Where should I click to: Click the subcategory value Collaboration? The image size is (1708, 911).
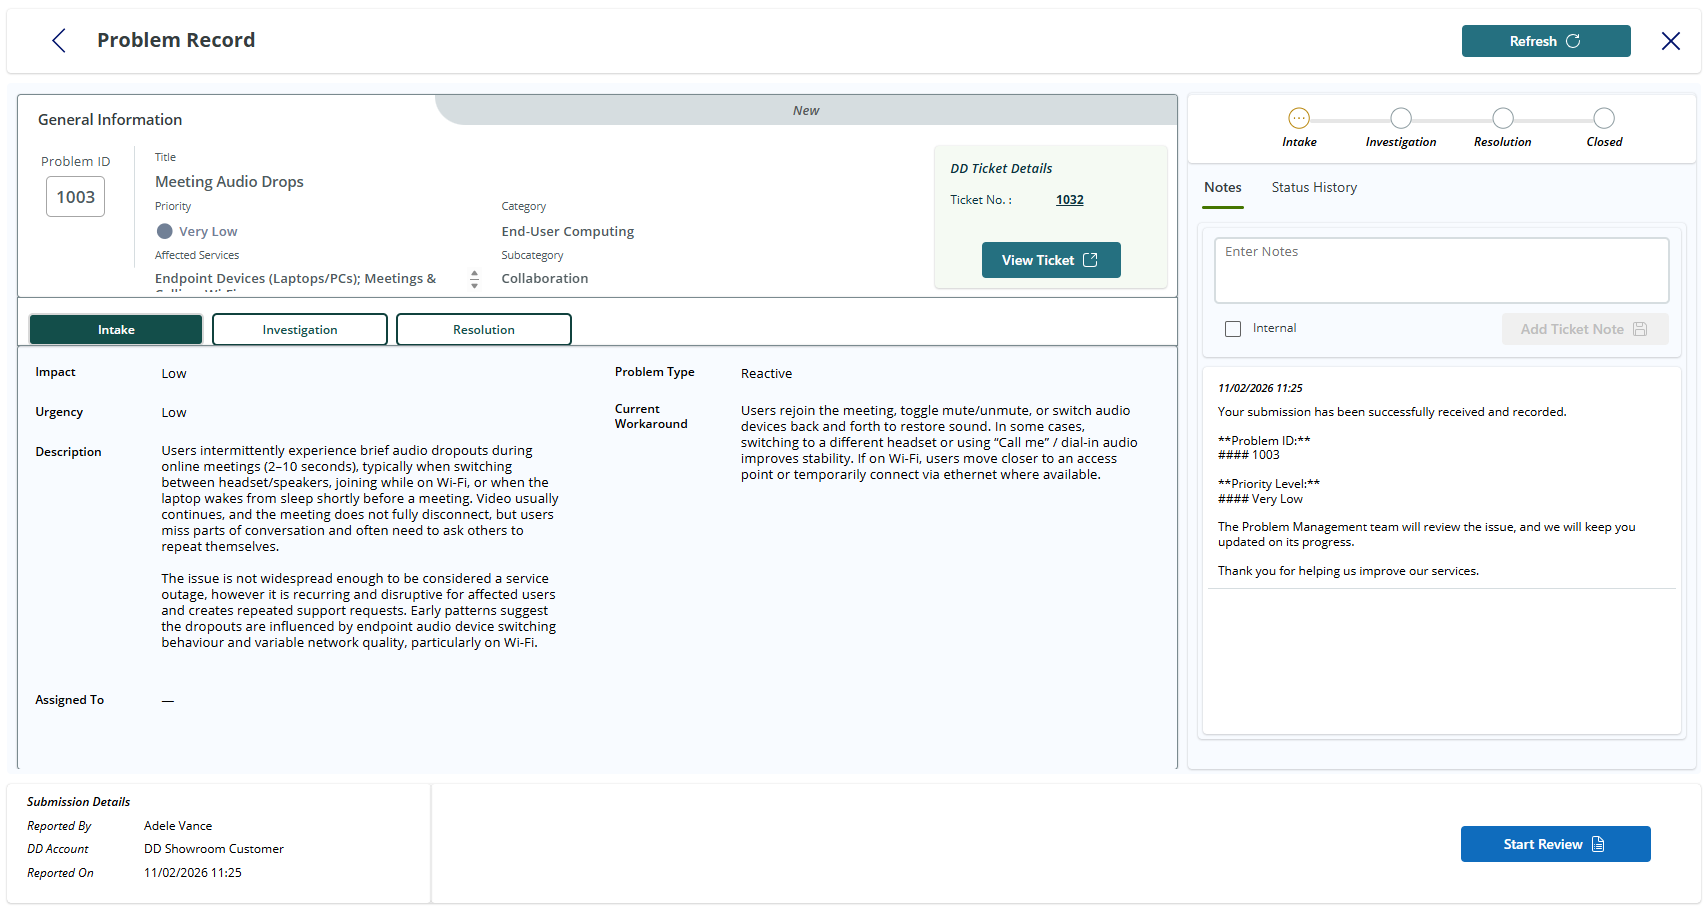click(x=545, y=279)
